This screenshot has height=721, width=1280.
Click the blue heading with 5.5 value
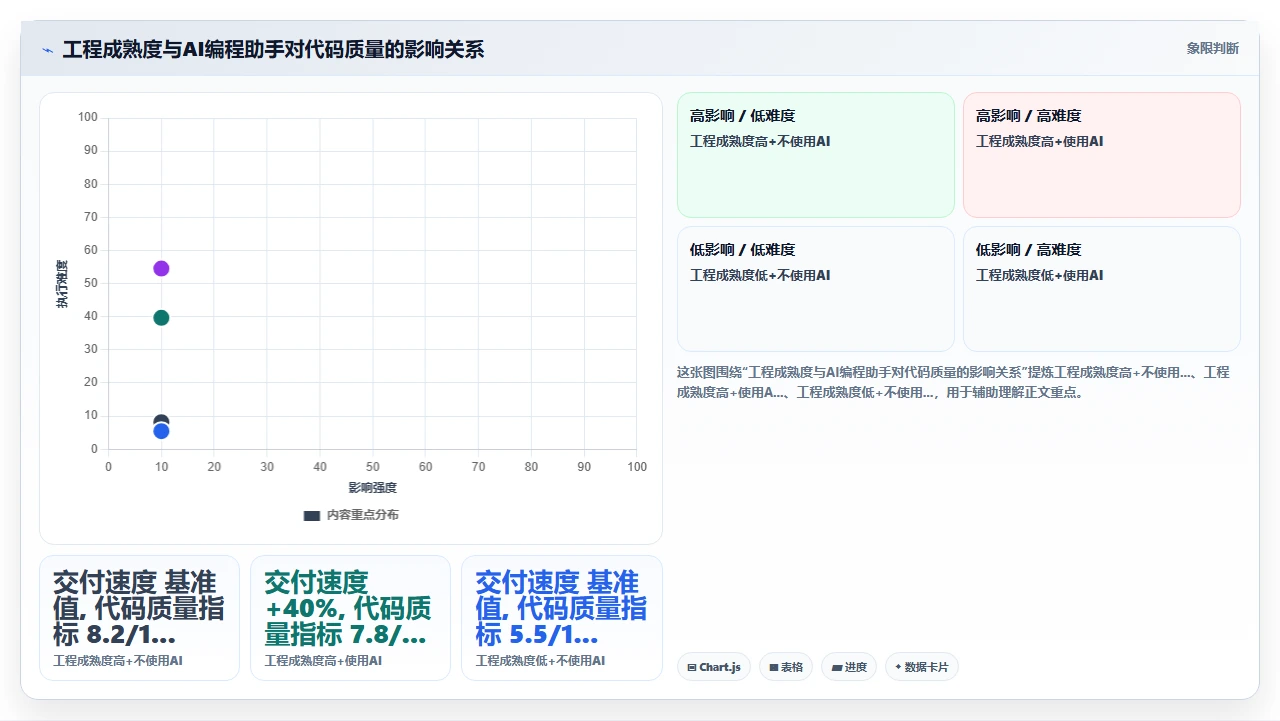coord(561,608)
